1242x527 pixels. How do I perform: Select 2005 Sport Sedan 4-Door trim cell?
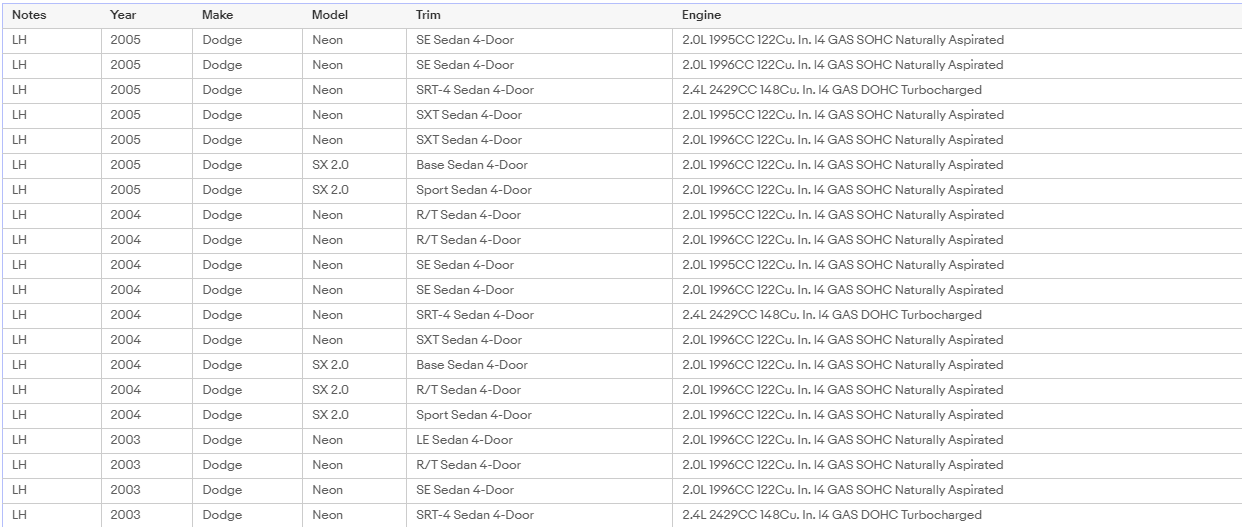(539, 190)
